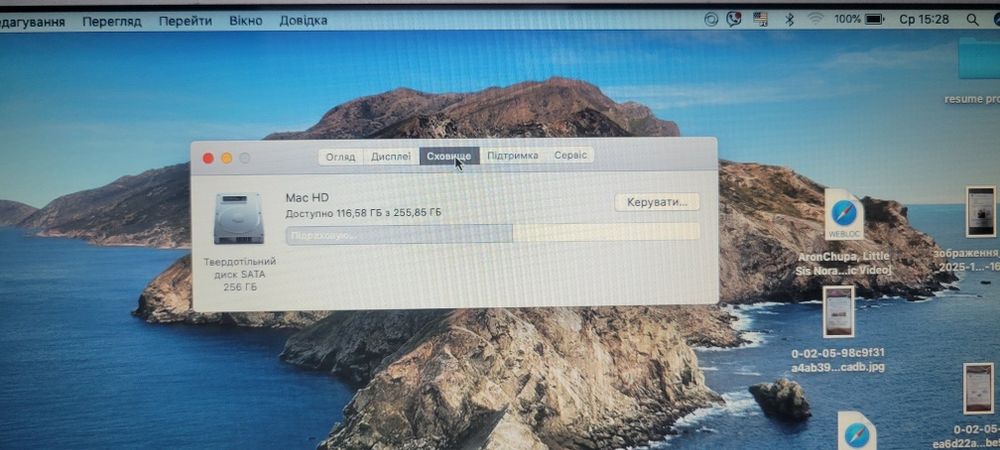Screen dimensions: 1000x450
Task: Minimize the window with yellow button
Action: [x=226, y=158]
